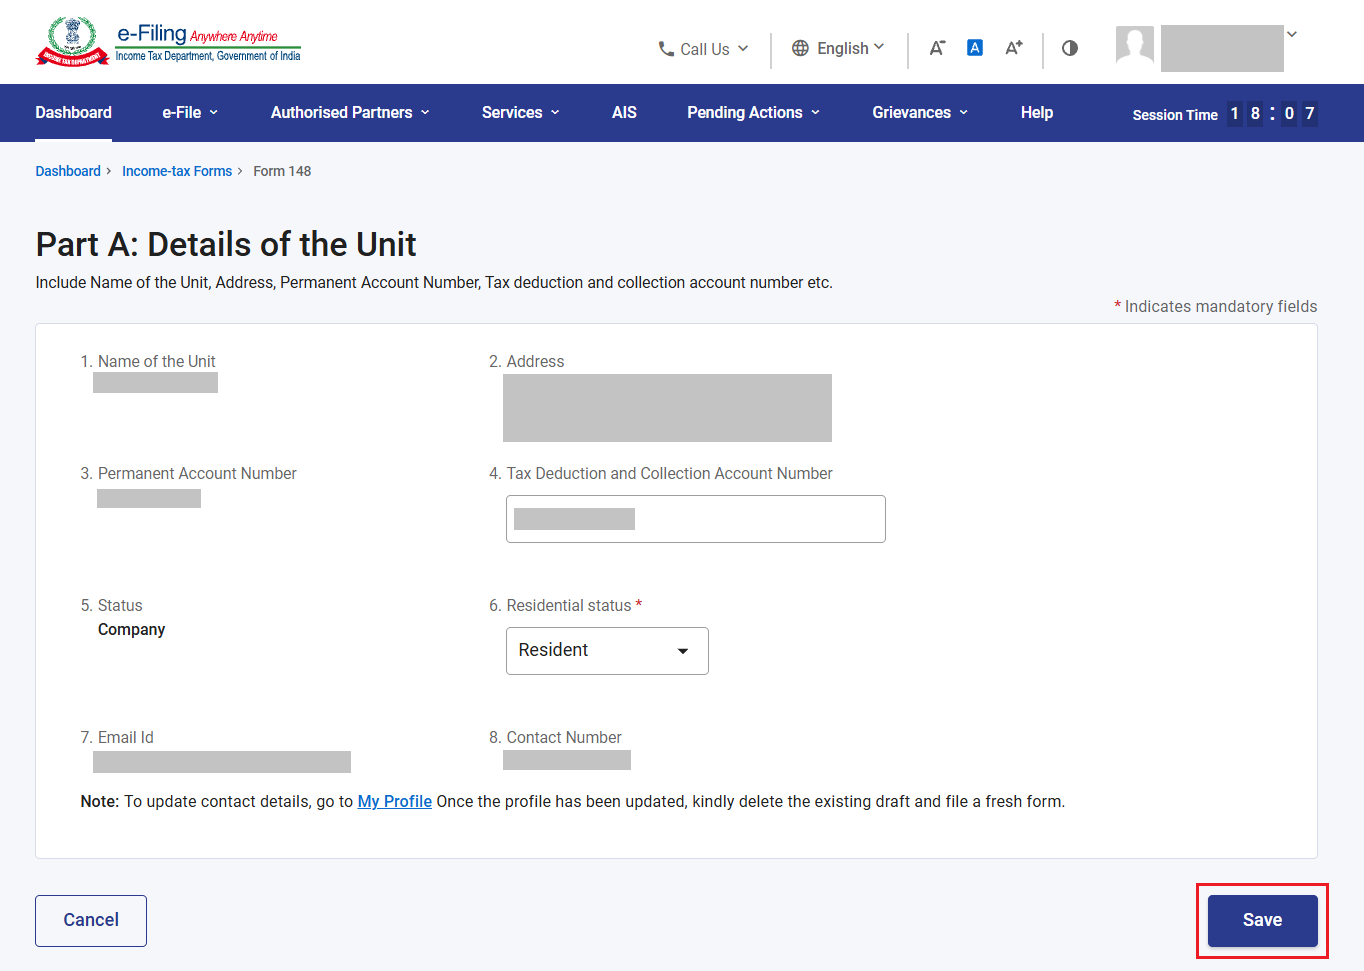
Task: Increase font size with the A+ icon
Action: point(1014,48)
